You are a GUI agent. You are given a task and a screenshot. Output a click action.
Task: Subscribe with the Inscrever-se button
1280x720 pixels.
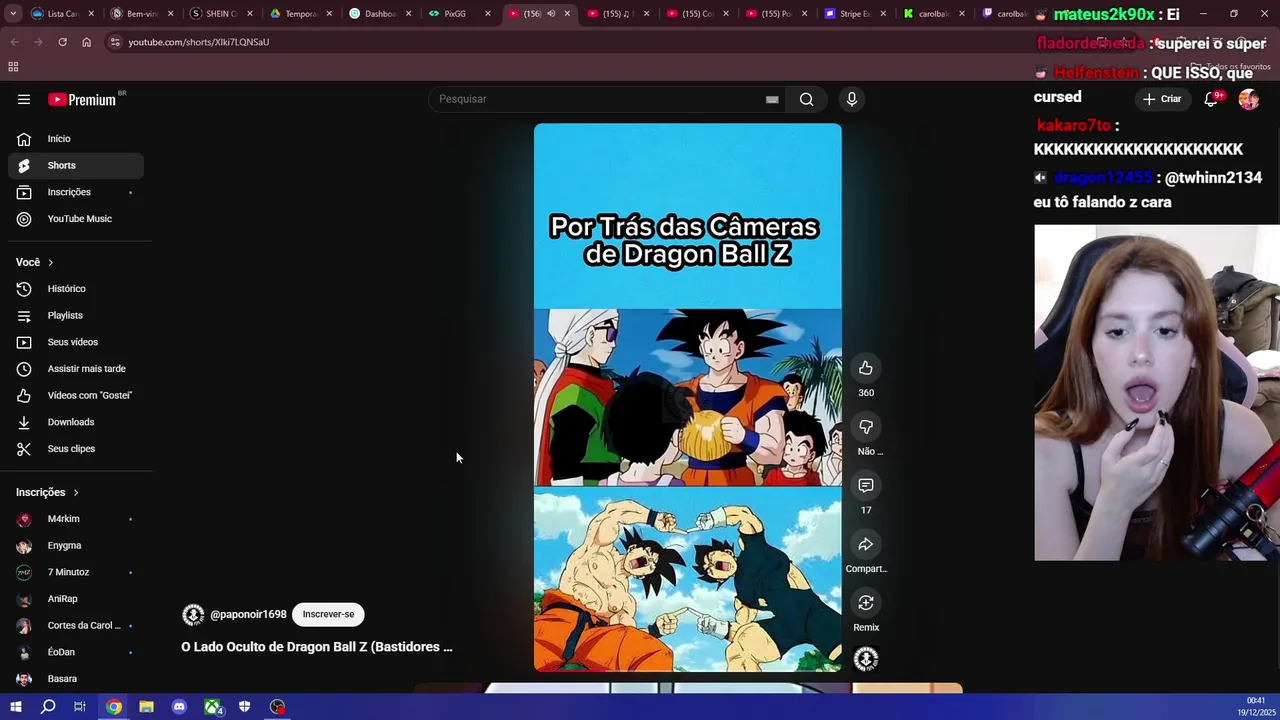click(x=328, y=614)
